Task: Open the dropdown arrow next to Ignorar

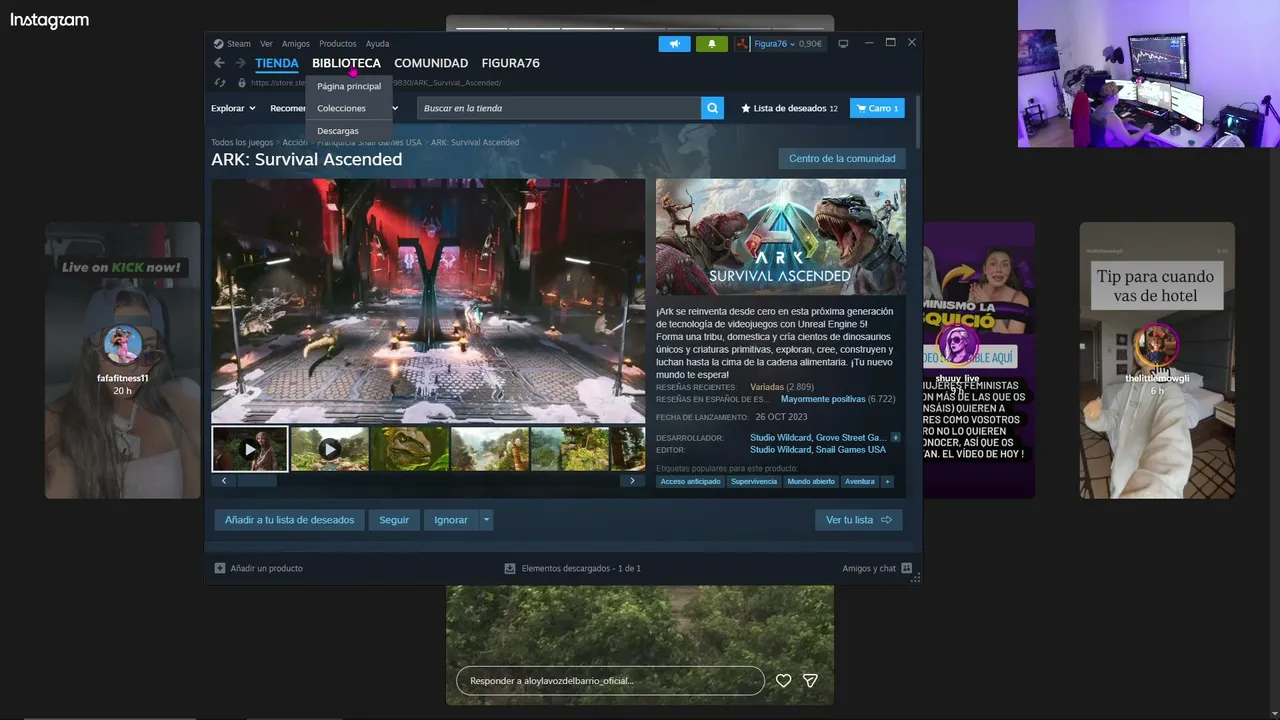Action: pos(487,520)
